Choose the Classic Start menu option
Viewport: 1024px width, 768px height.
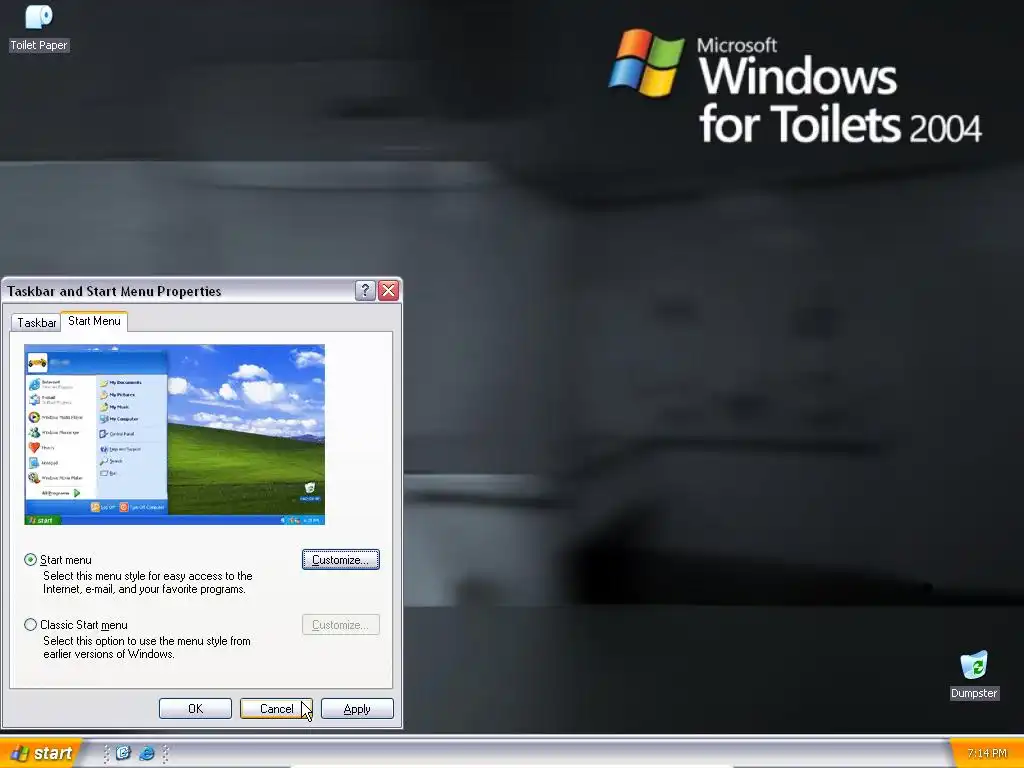pyautogui.click(x=76, y=625)
